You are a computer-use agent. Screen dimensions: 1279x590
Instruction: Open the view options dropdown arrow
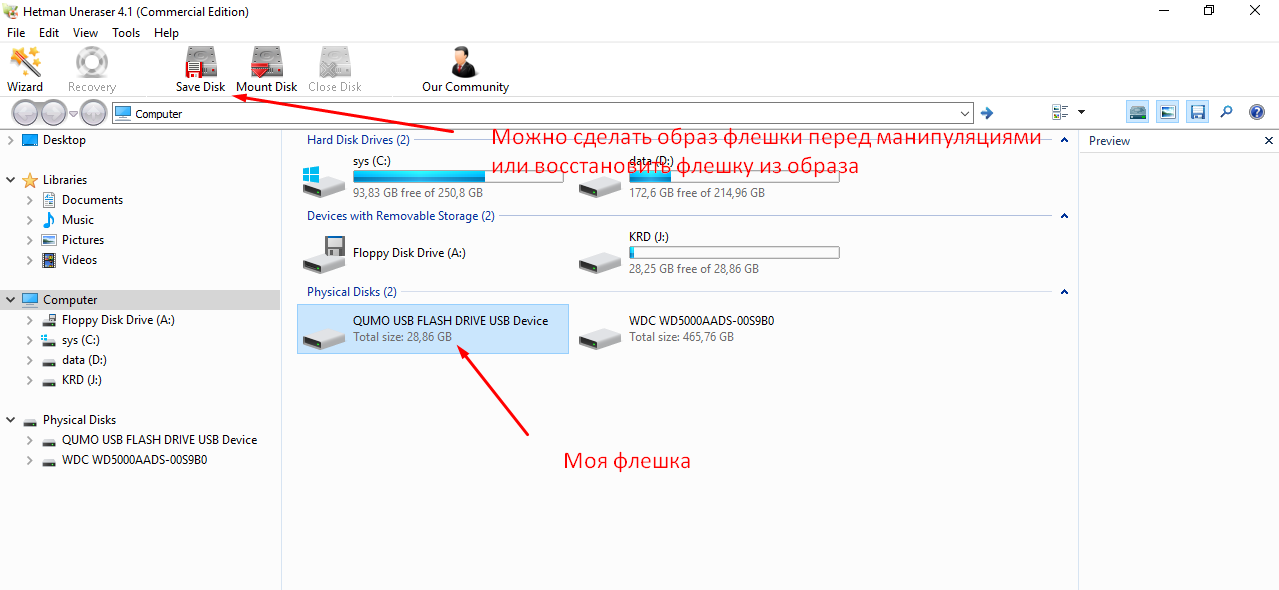click(x=1081, y=113)
